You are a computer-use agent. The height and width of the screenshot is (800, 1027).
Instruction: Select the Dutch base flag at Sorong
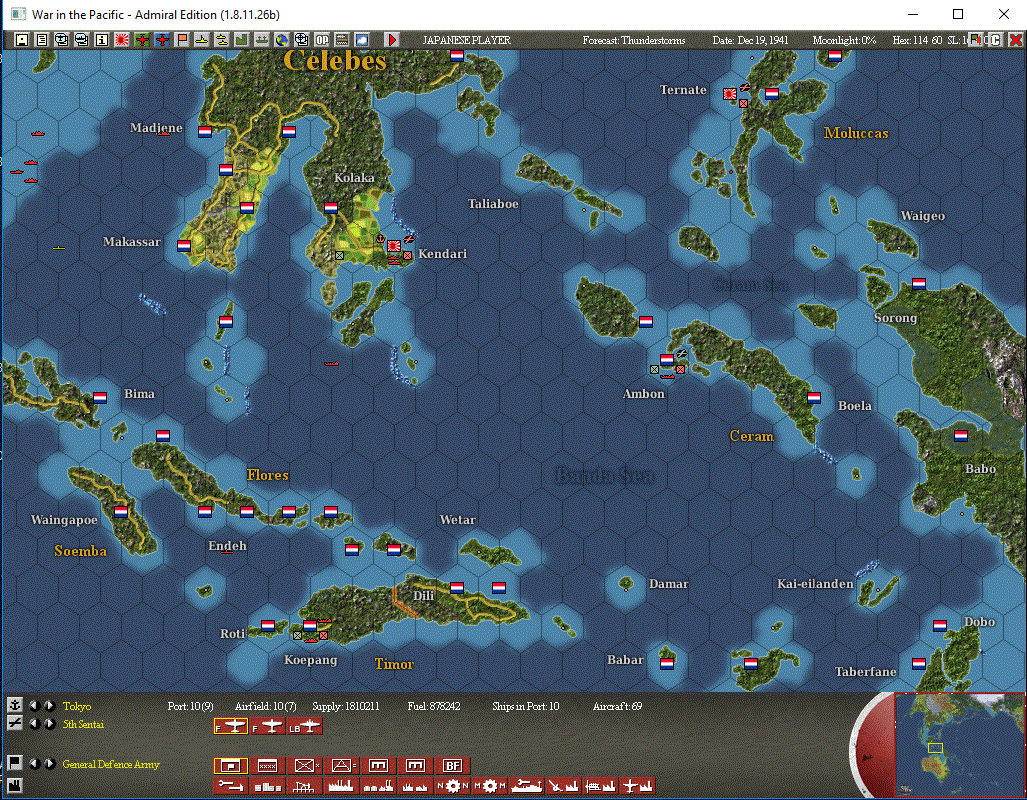(x=919, y=284)
